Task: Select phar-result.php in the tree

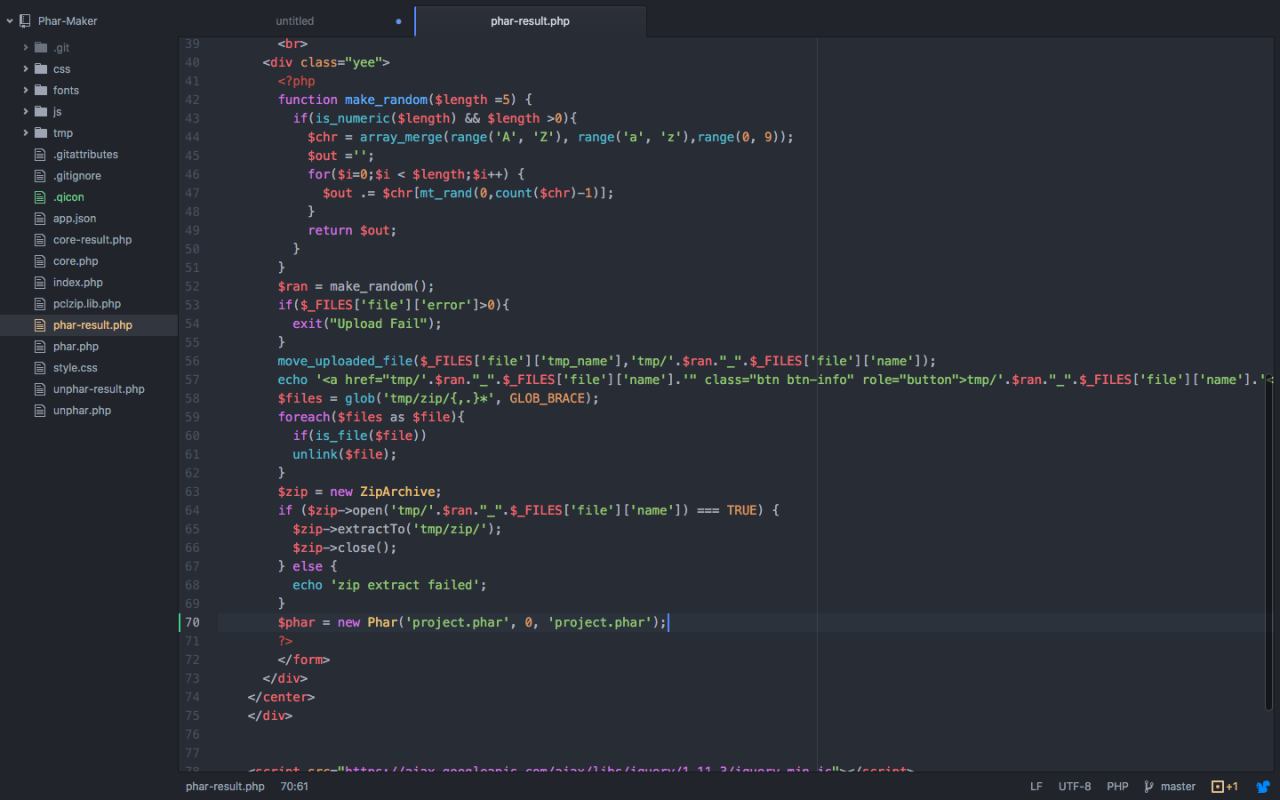Action: point(92,325)
